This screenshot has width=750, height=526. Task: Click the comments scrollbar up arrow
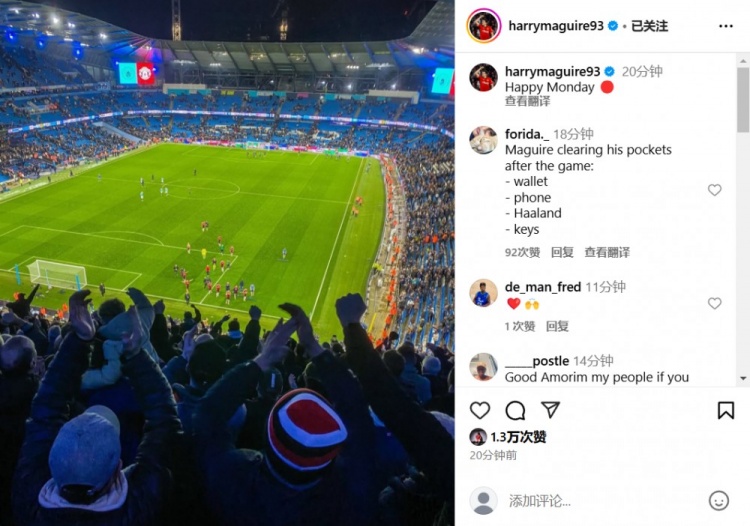click(743, 61)
